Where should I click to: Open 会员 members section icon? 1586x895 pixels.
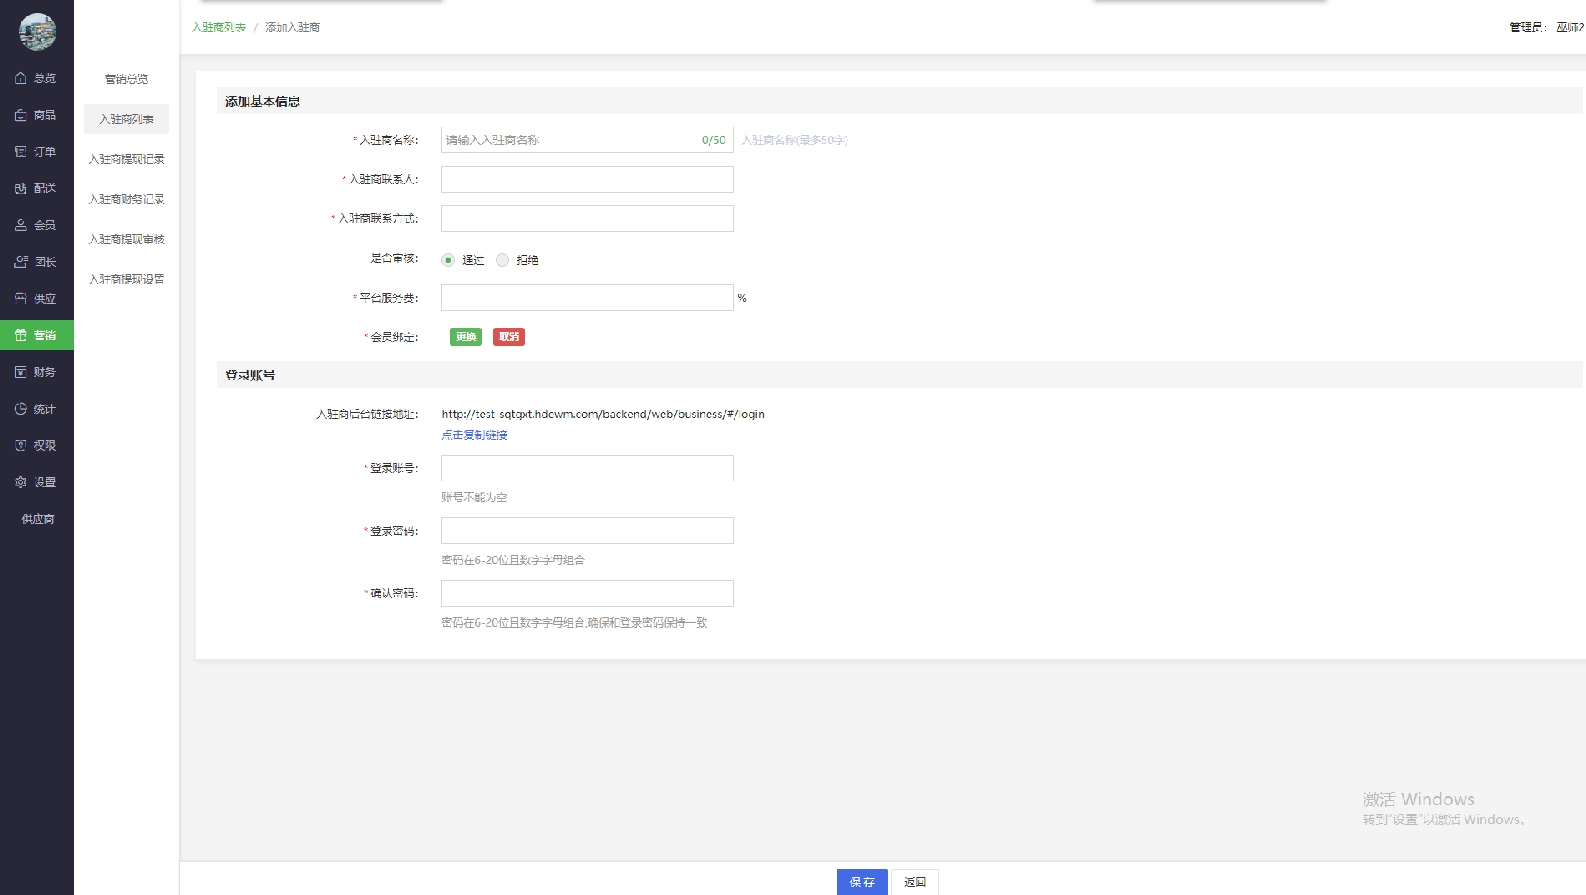pyautogui.click(x=21, y=225)
